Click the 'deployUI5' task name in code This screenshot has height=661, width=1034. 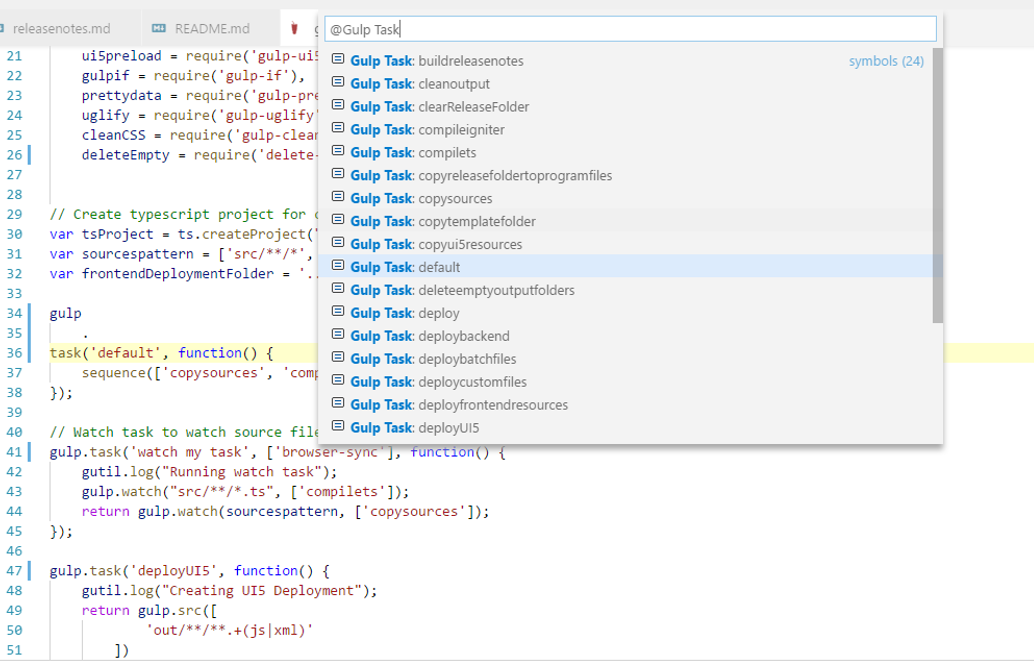tap(177, 571)
